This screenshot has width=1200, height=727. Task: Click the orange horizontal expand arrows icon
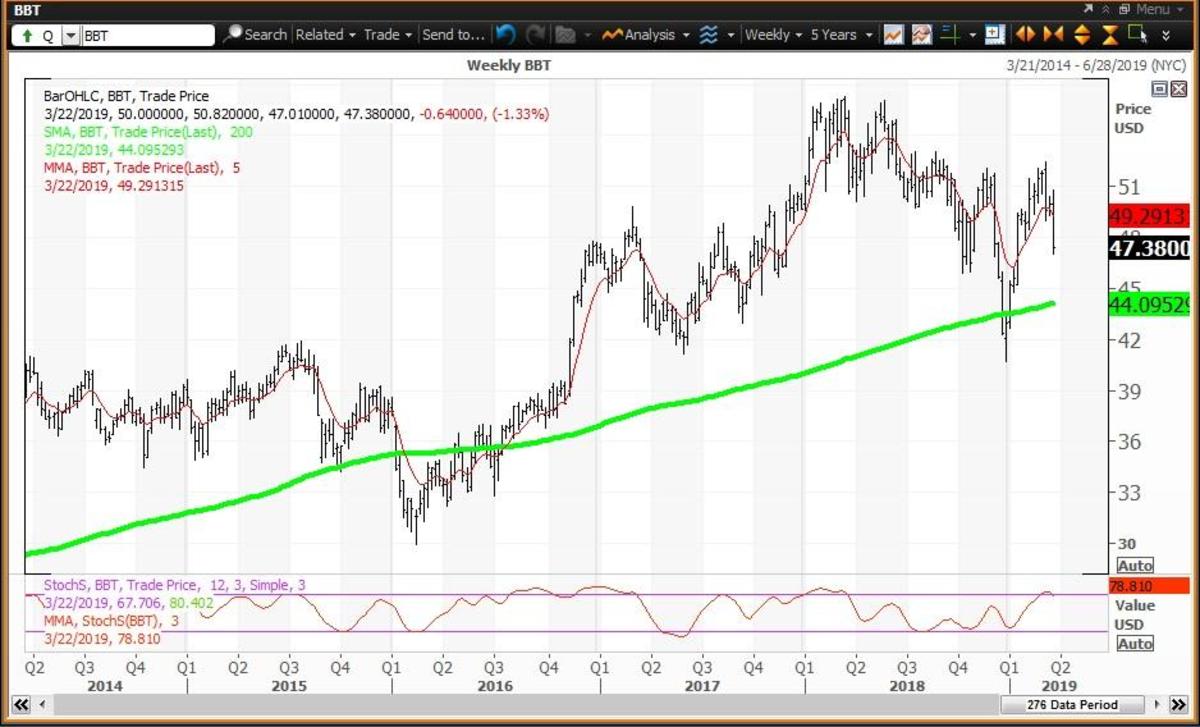[1025, 35]
